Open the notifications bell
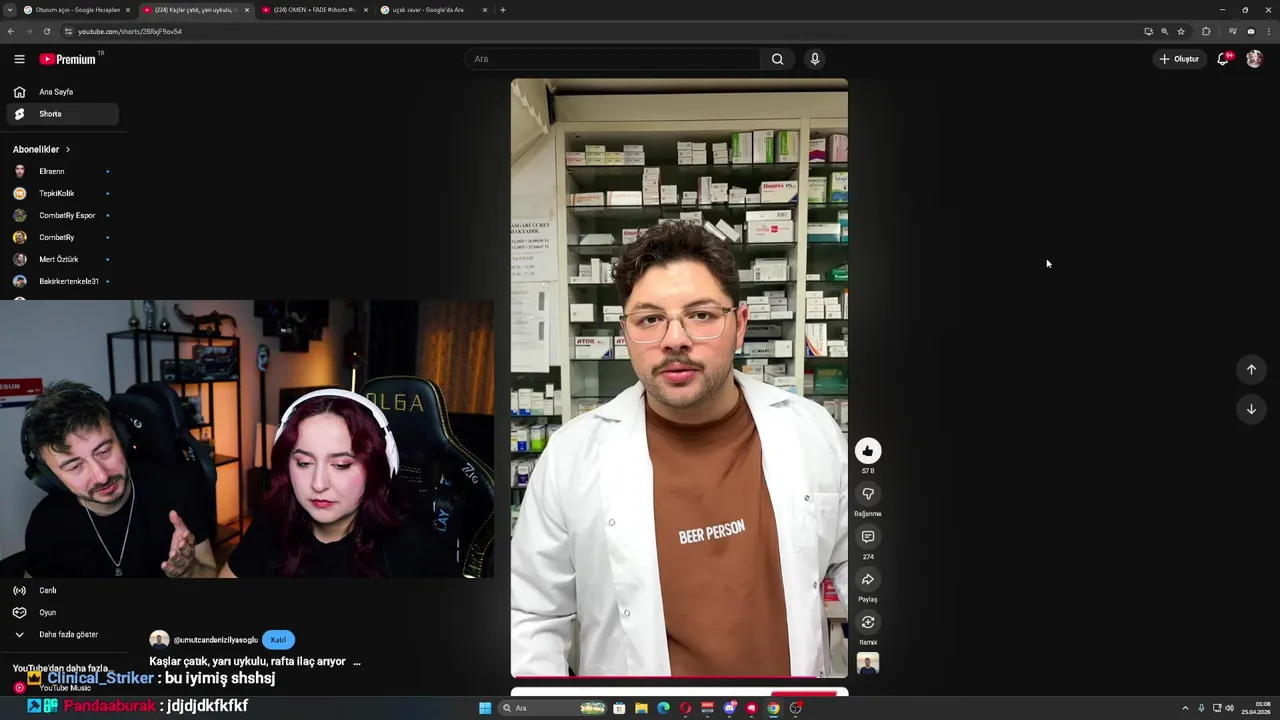1280x720 pixels. coord(1223,59)
